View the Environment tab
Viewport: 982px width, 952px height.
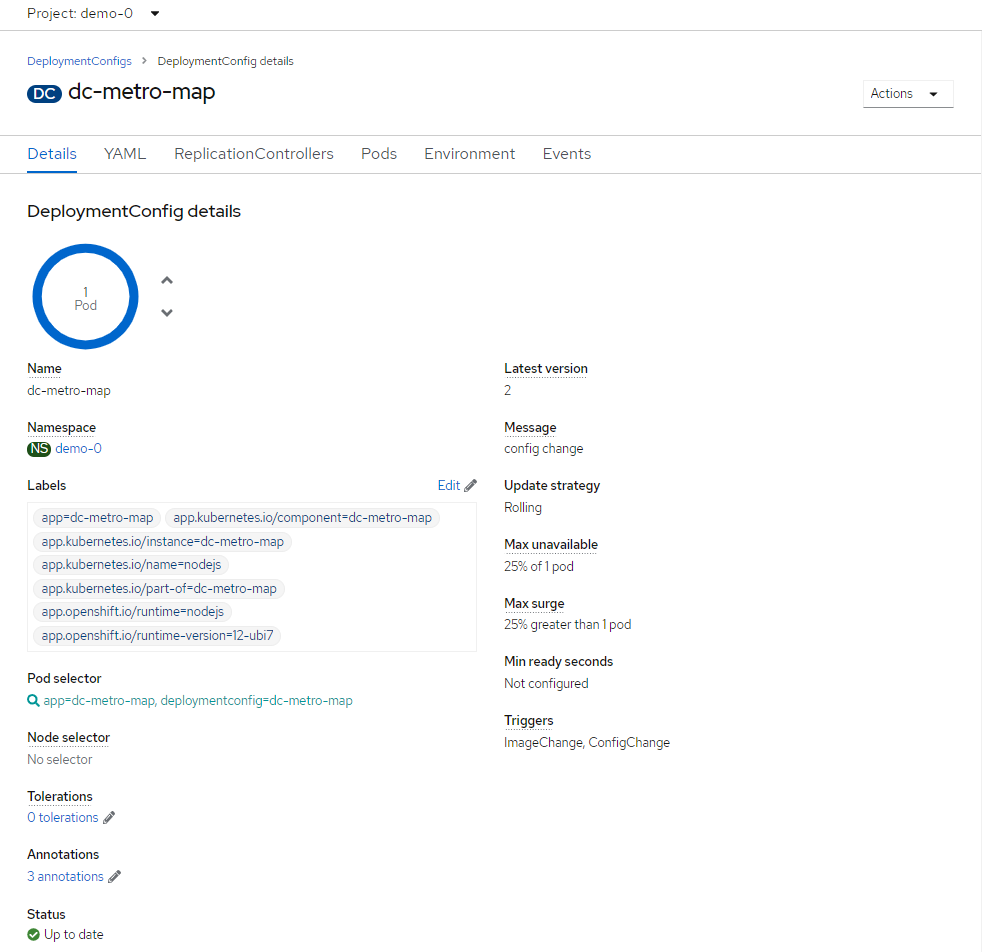click(x=470, y=154)
